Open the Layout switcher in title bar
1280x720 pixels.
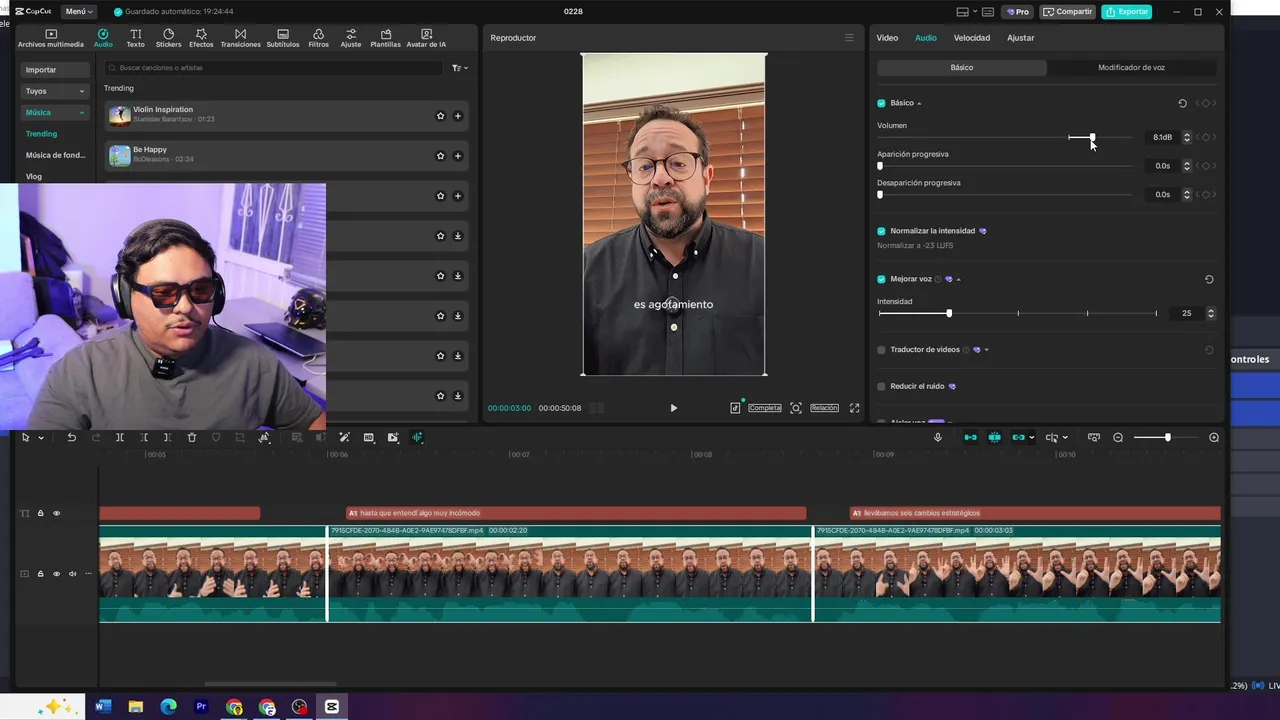pyautogui.click(x=967, y=12)
